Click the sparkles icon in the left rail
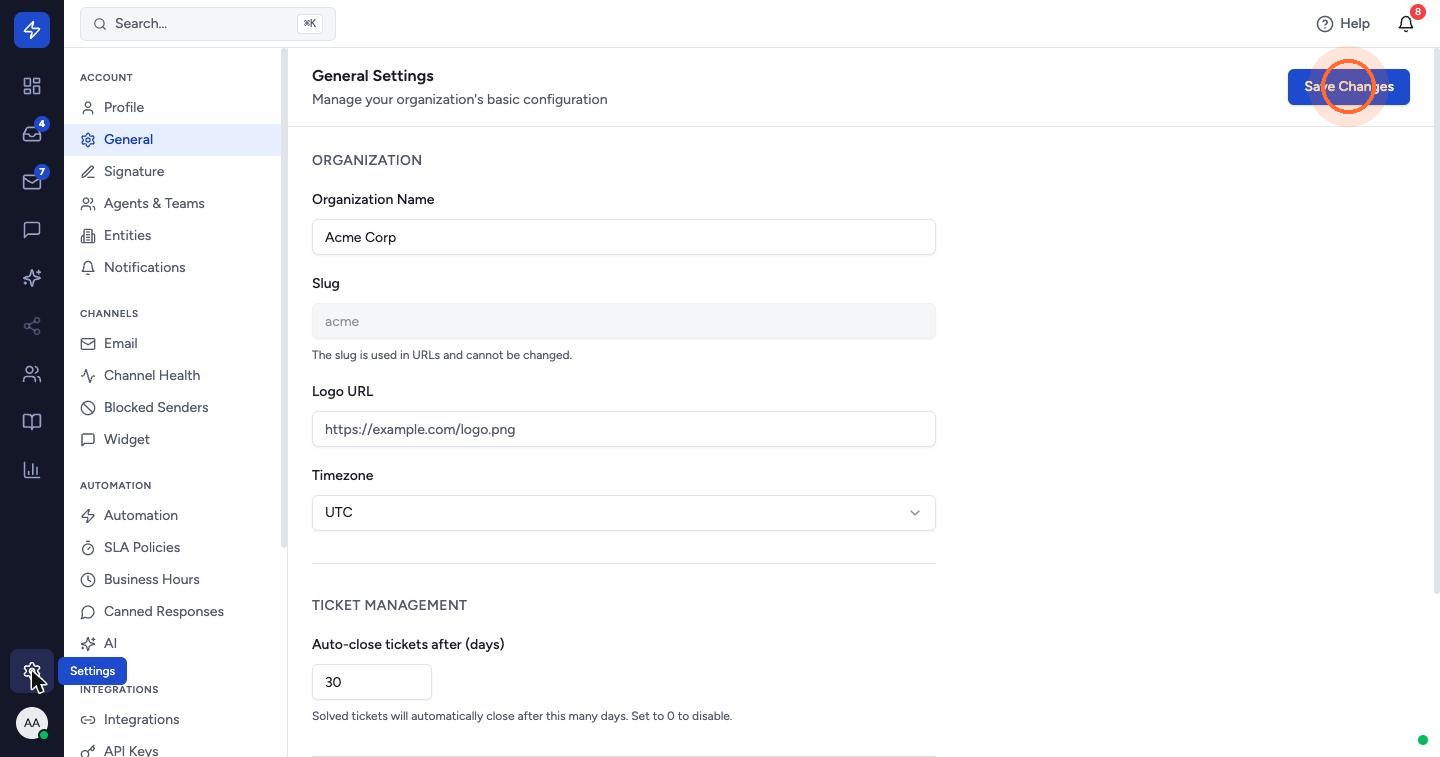The image size is (1440, 757). 32,278
